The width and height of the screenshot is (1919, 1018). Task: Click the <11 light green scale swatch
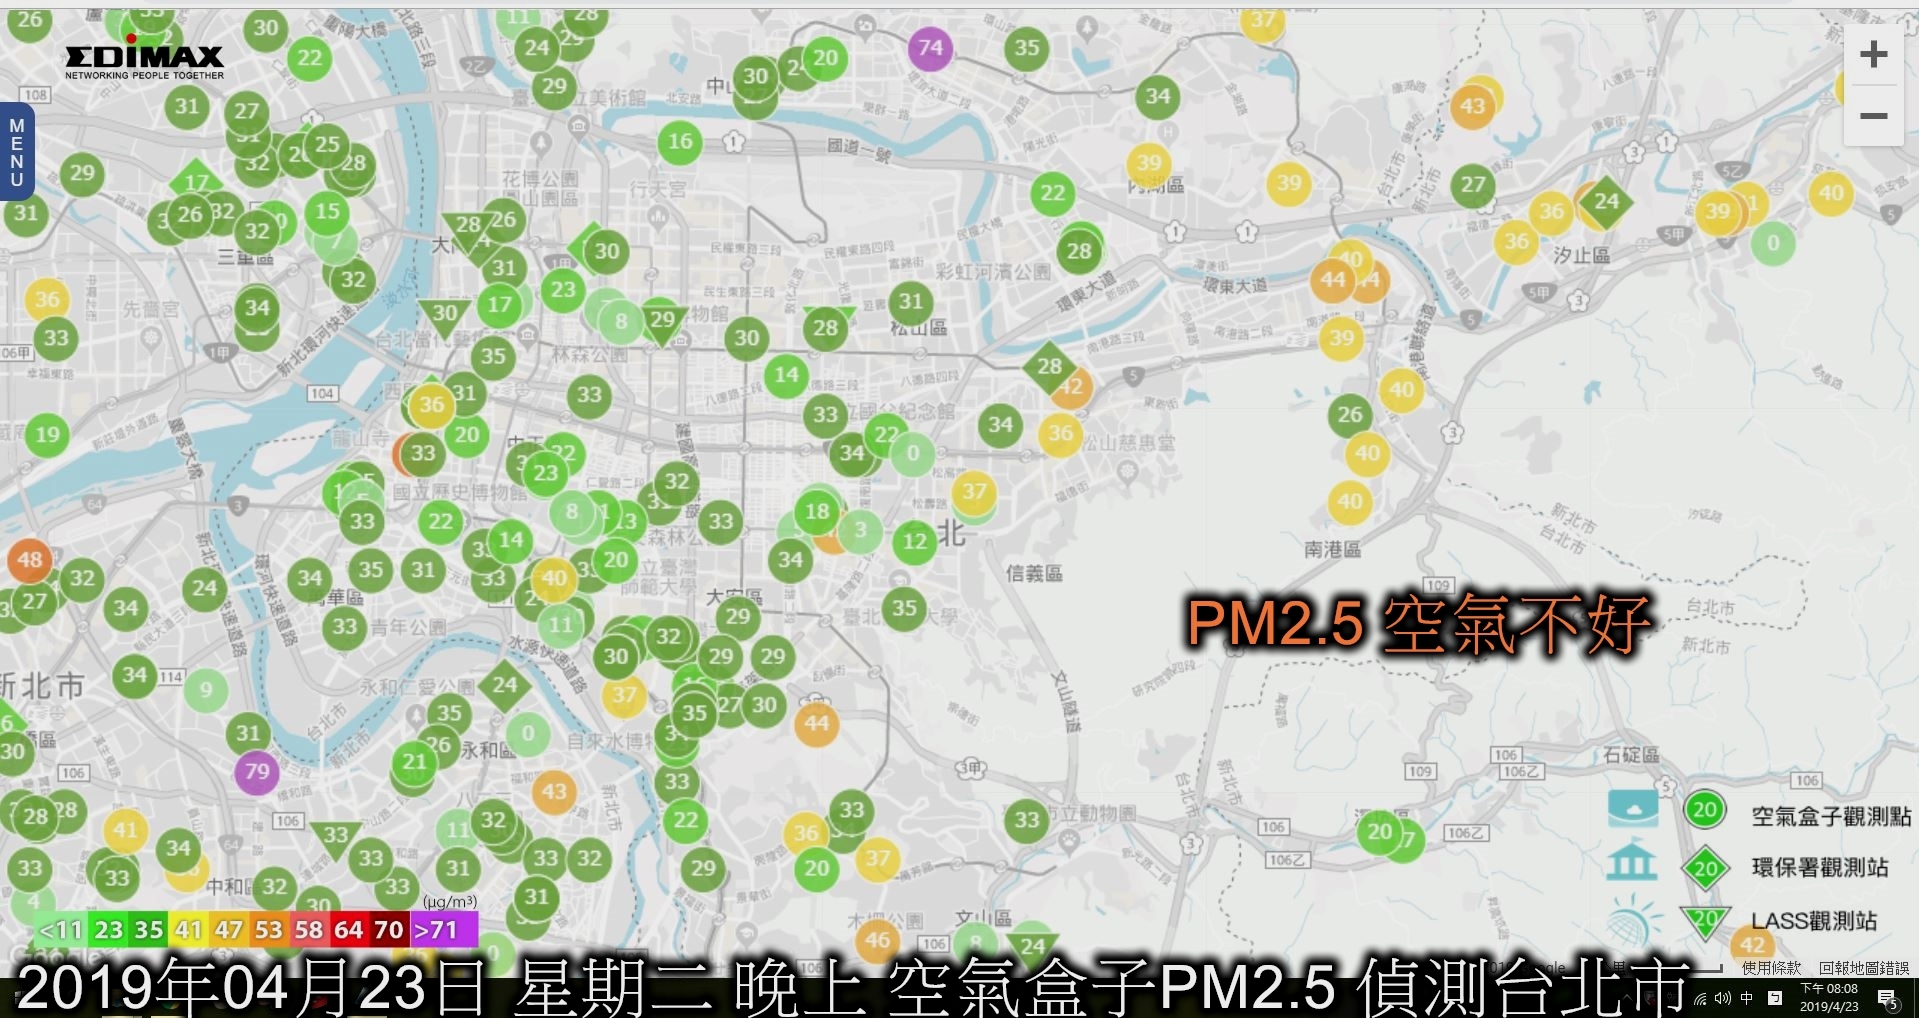click(x=60, y=930)
